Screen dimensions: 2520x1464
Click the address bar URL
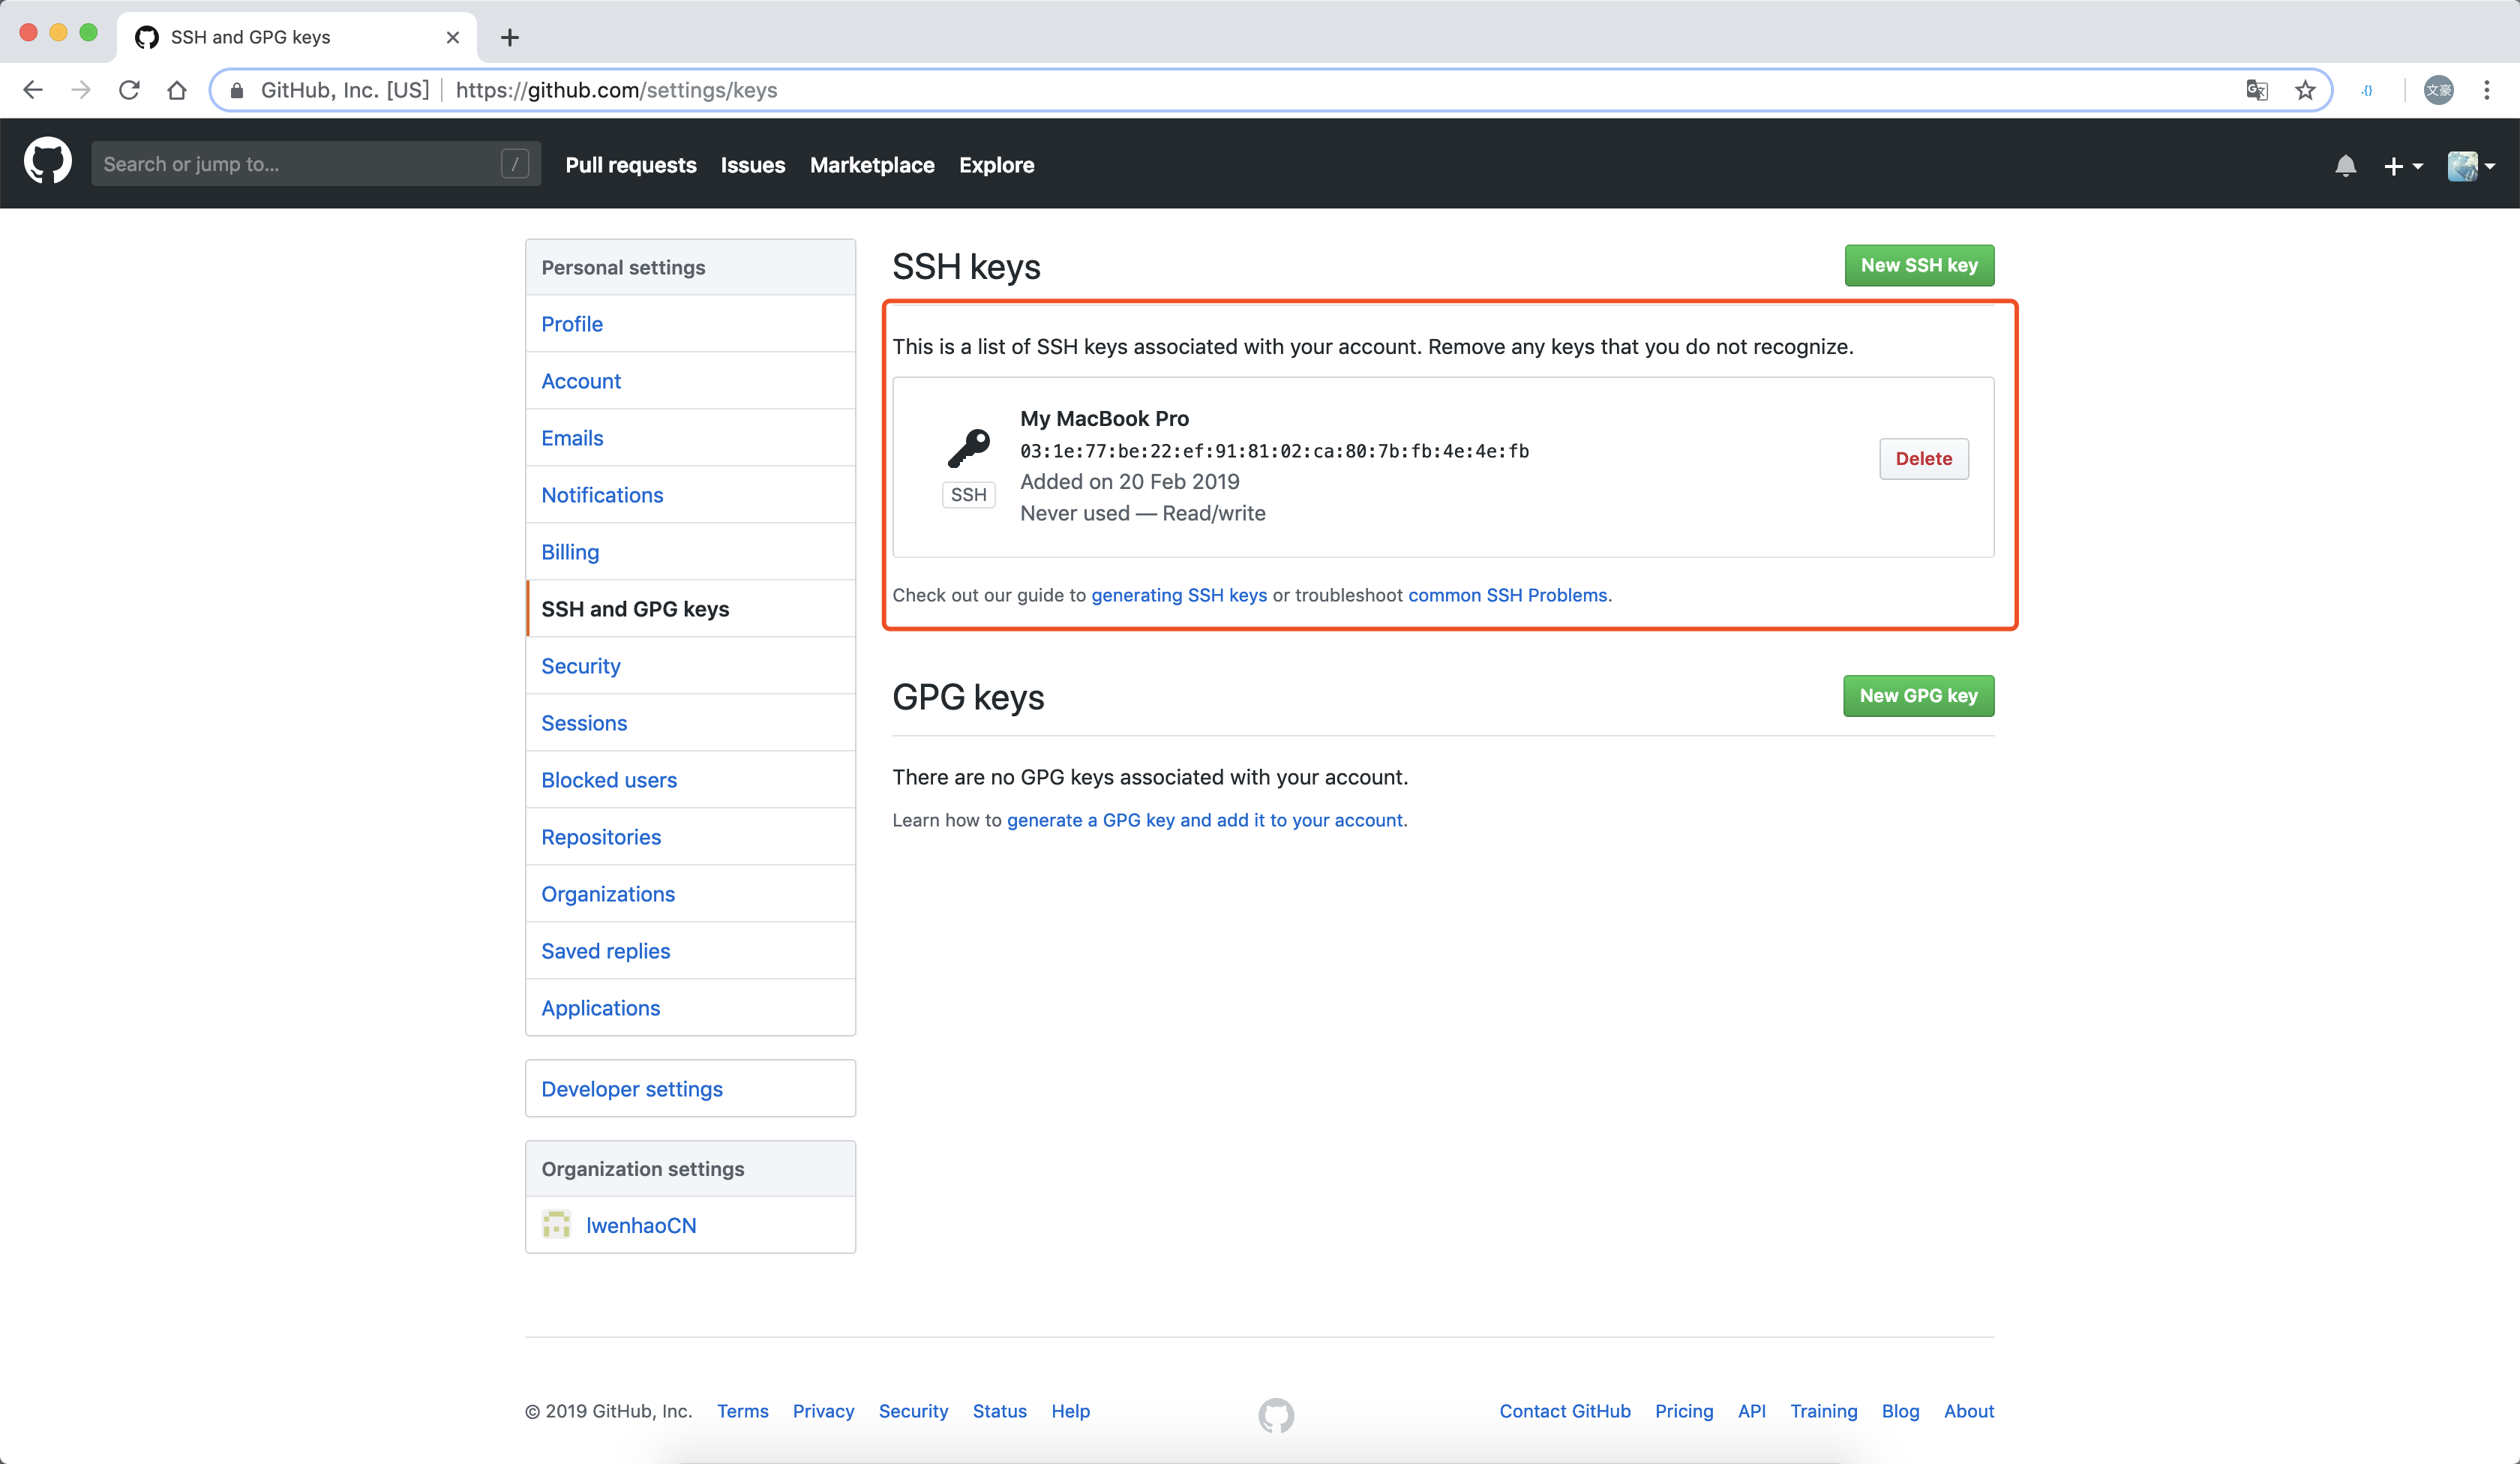(616, 90)
